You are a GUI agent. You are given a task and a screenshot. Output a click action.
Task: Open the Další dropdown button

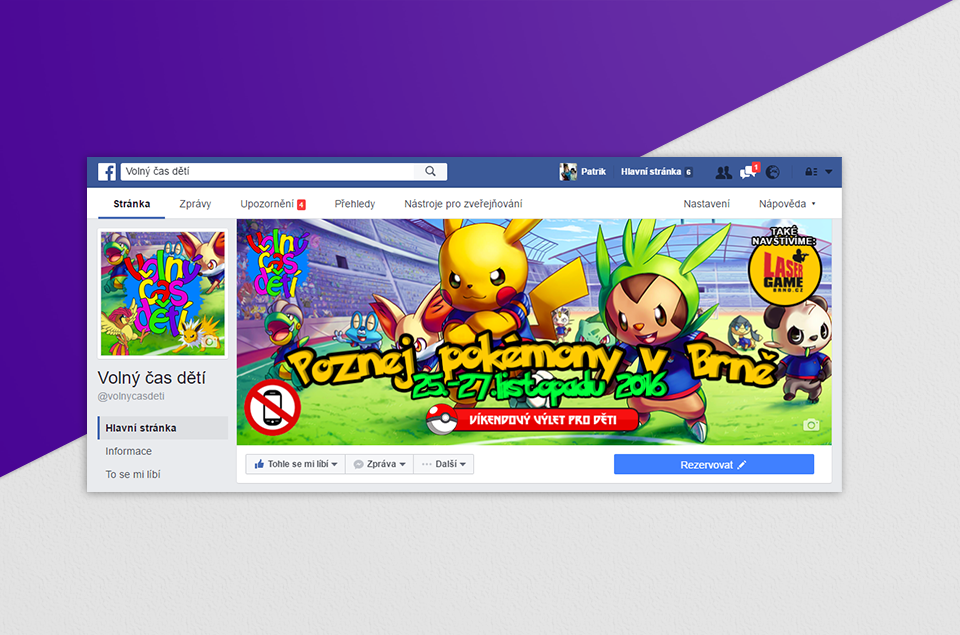pos(444,464)
